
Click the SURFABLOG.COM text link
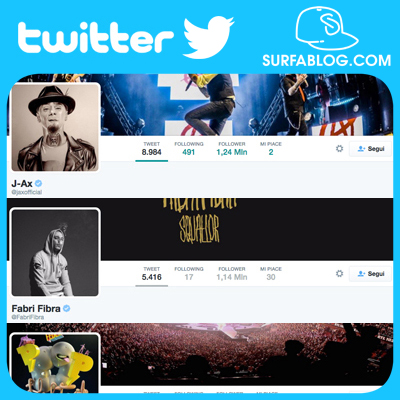(327, 61)
